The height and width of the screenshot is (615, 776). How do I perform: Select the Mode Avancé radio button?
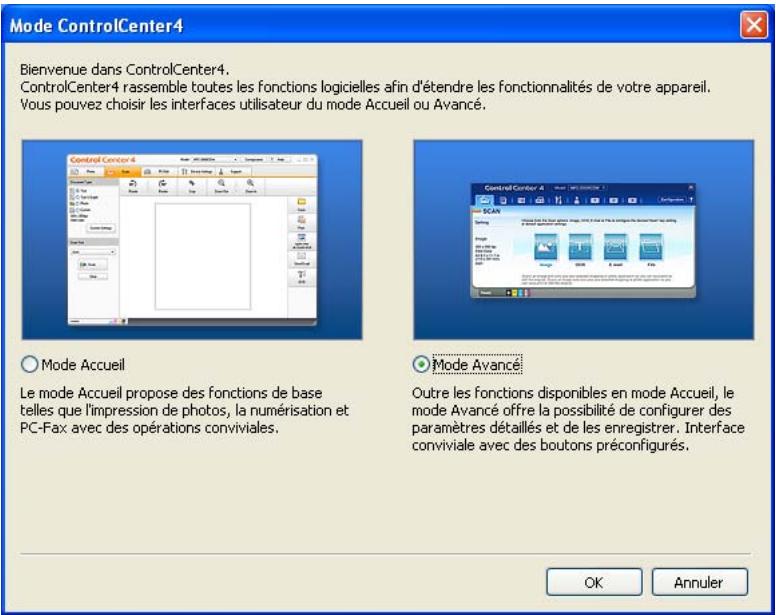(421, 365)
